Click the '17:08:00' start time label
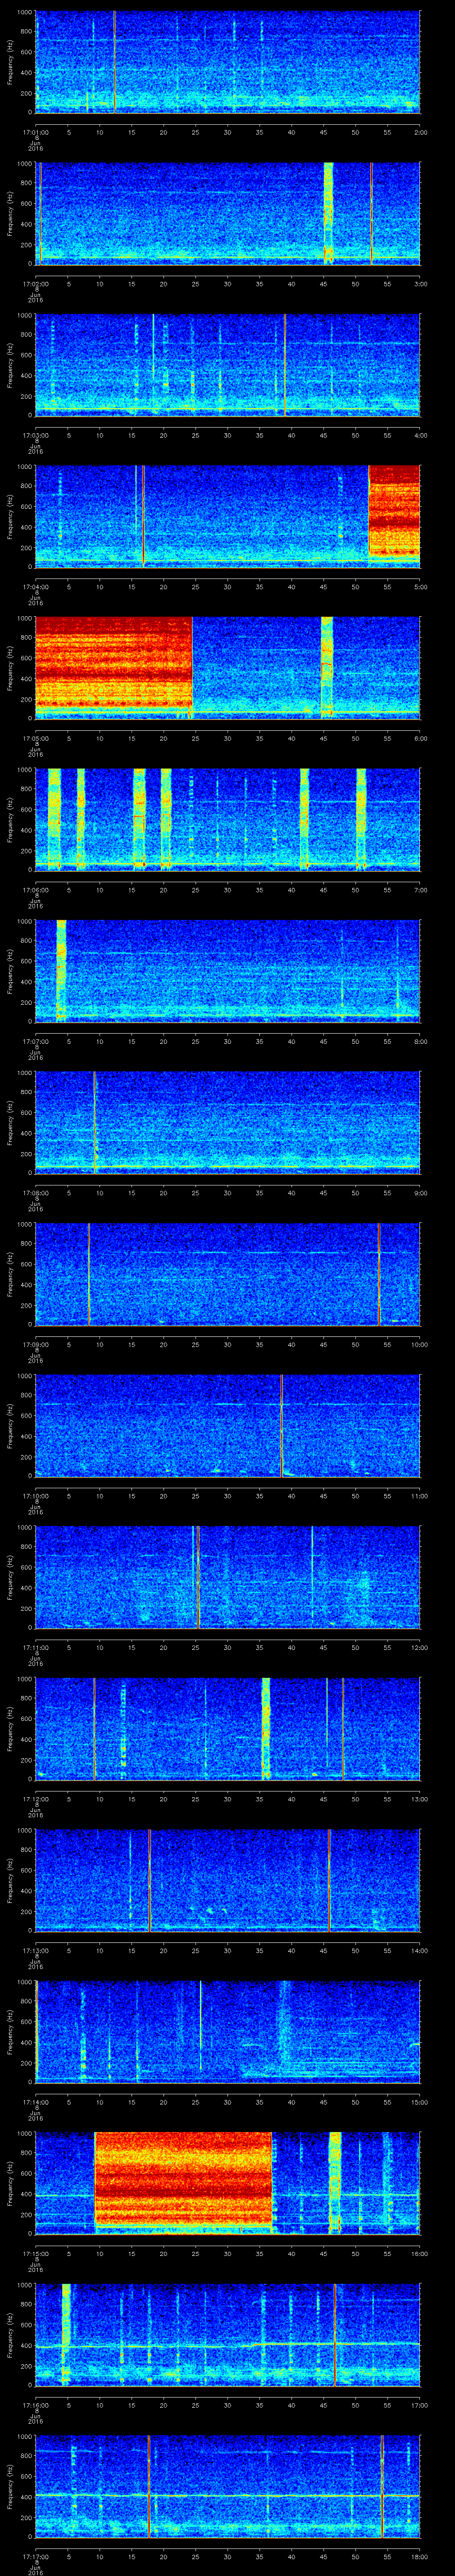 [x=35, y=1192]
